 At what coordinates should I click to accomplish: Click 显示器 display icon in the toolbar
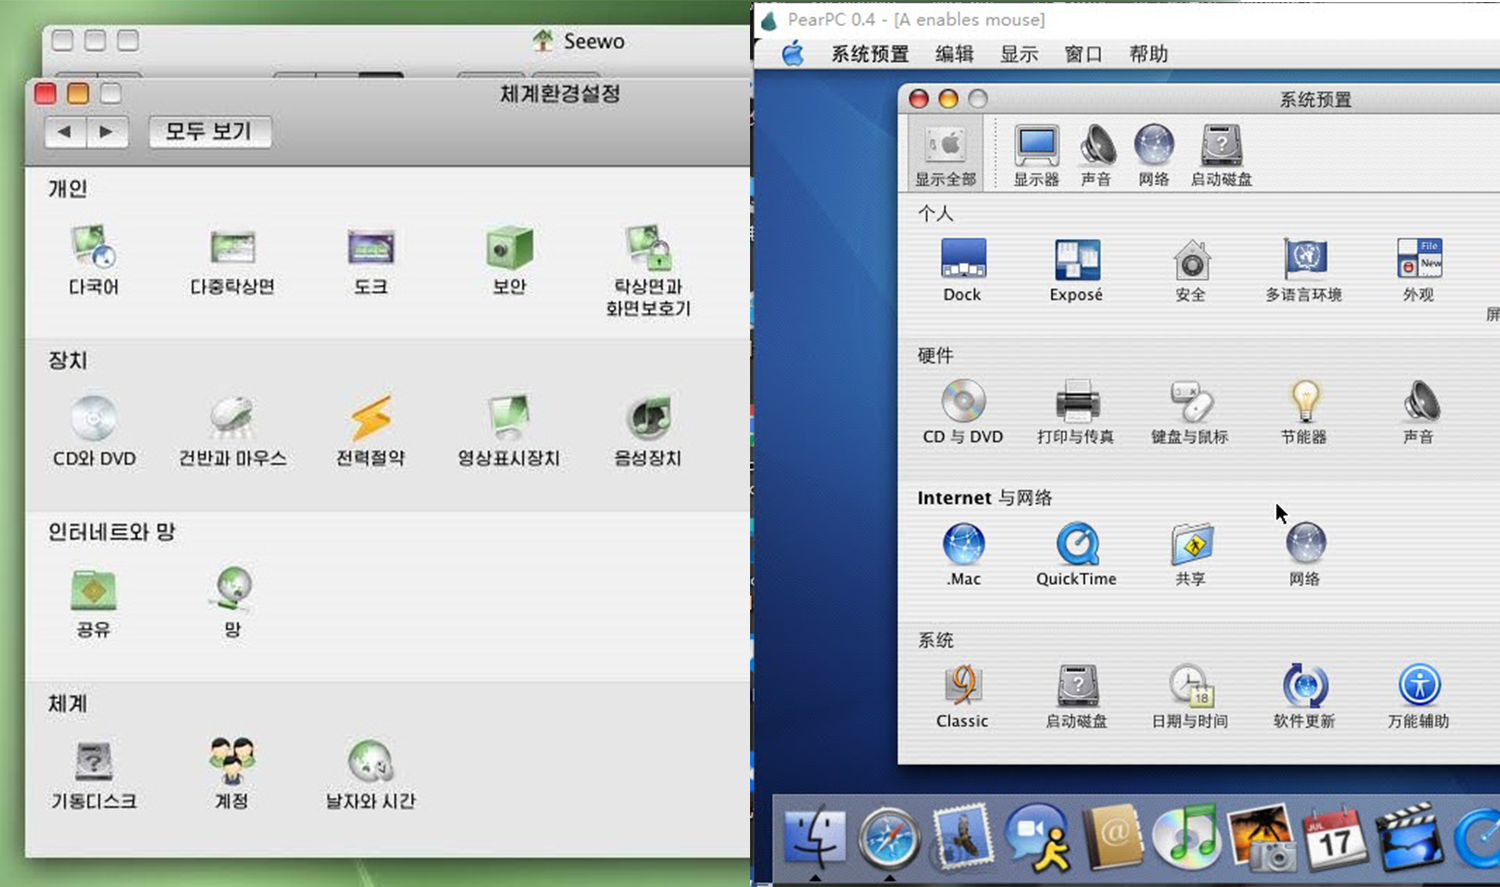1036,155
